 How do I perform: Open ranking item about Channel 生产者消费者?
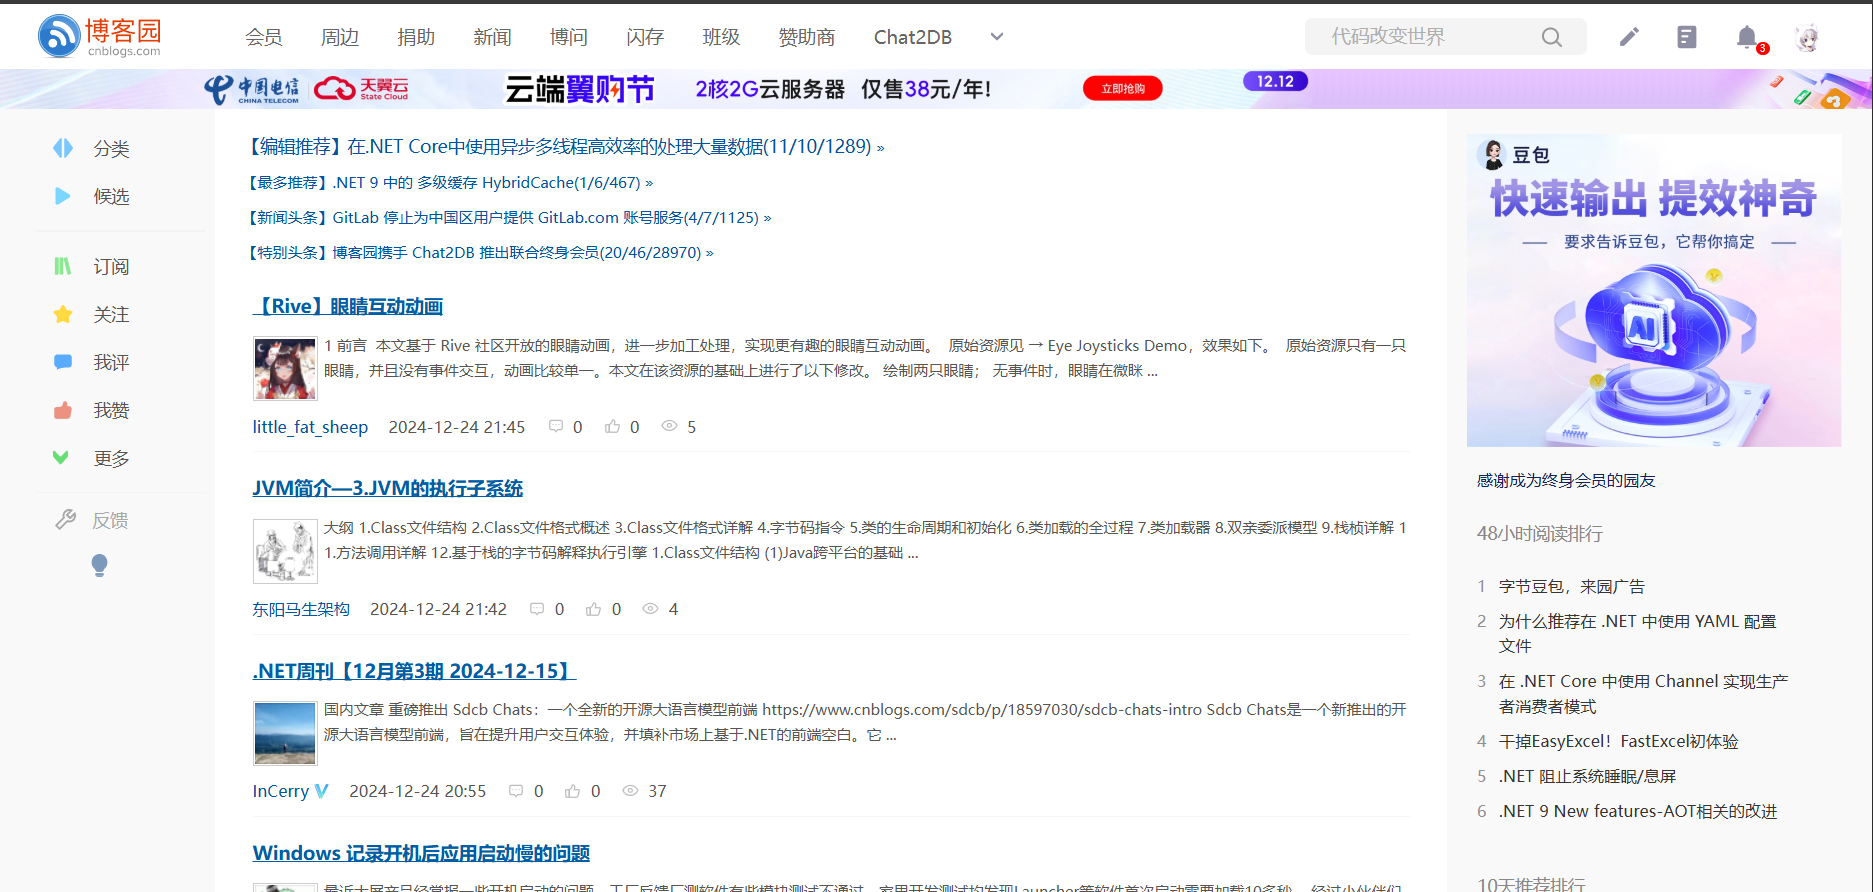pyautogui.click(x=1644, y=693)
